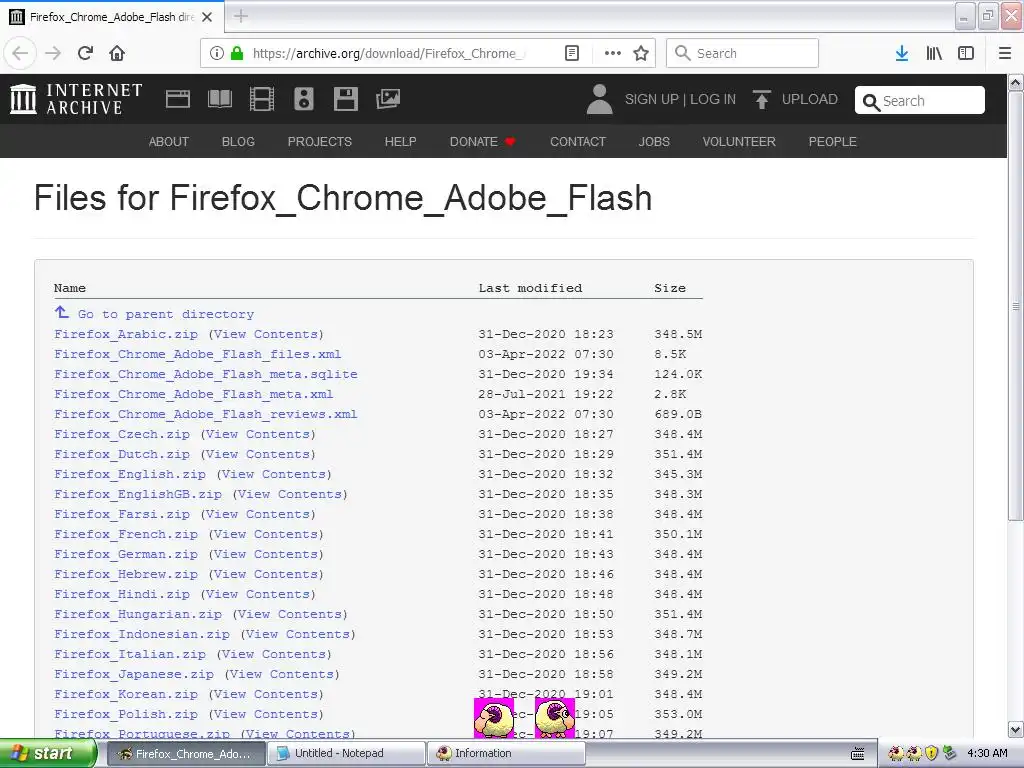Reload the current page

85,53
